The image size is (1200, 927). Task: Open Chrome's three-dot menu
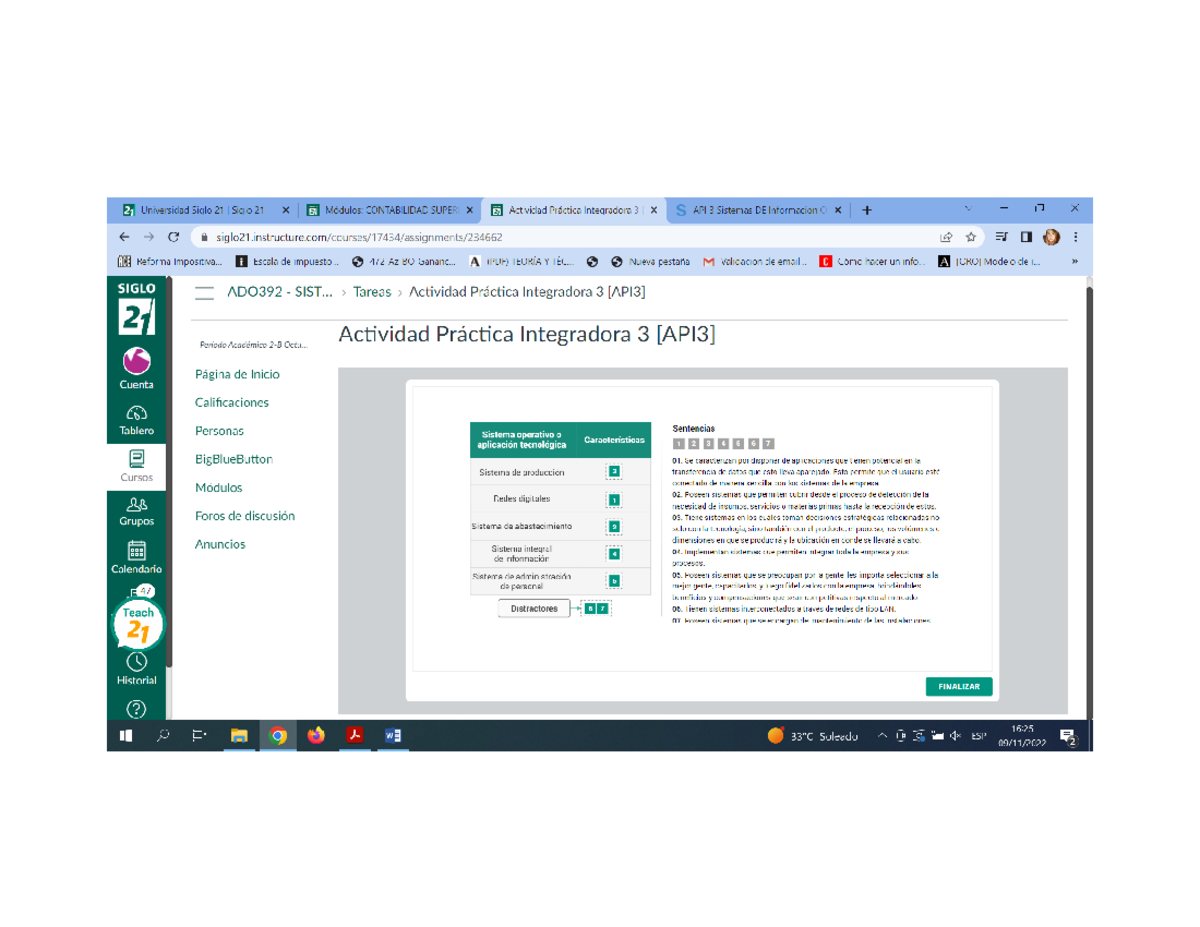tap(1074, 237)
